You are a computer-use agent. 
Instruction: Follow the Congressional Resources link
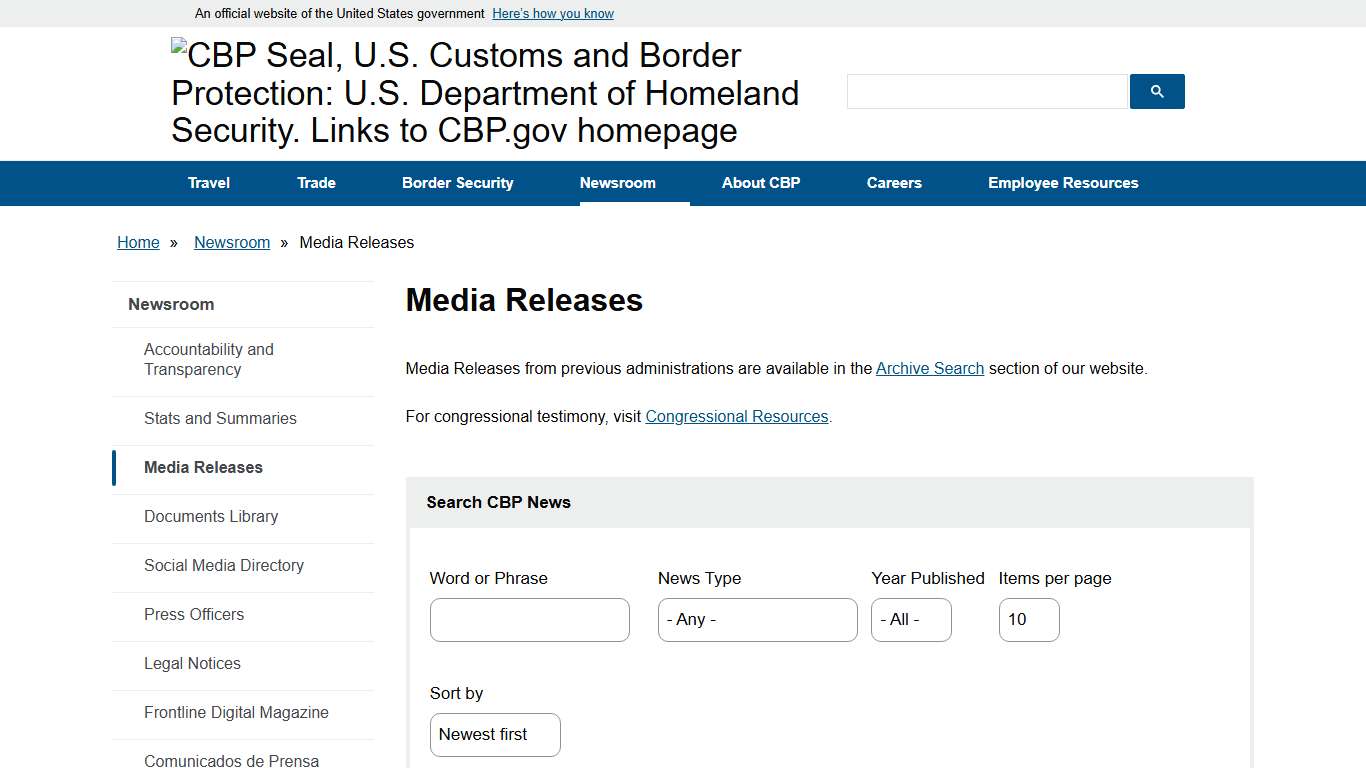click(x=736, y=416)
